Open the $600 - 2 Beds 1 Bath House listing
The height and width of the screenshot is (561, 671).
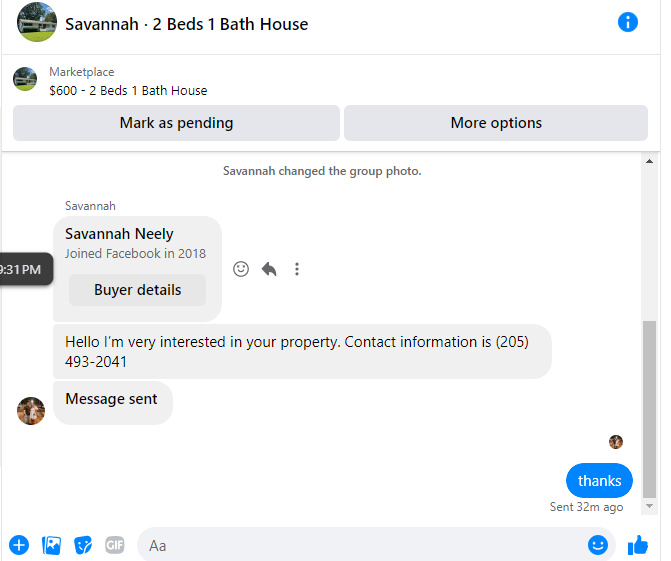point(128,90)
